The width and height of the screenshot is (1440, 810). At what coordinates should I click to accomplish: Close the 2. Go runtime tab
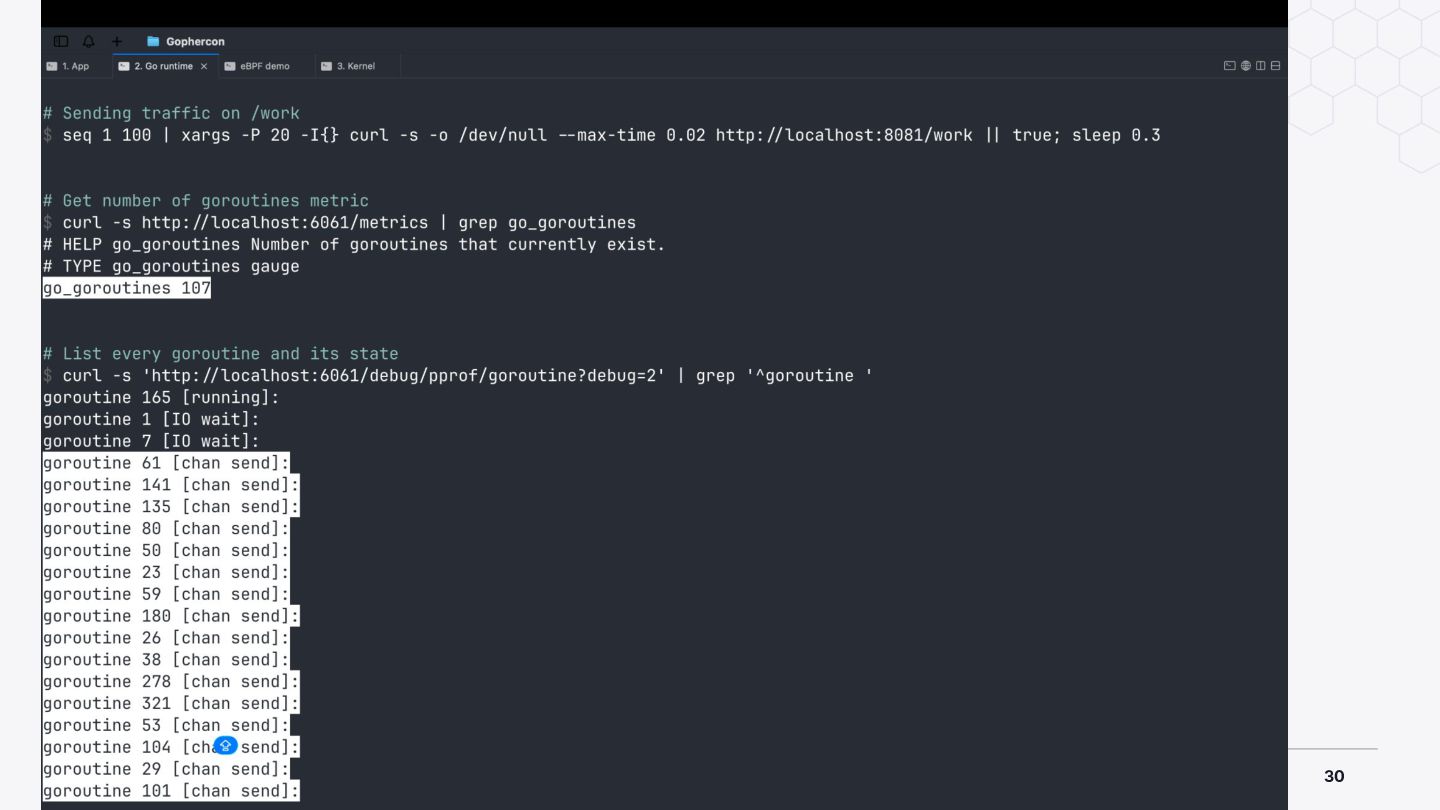tap(204, 66)
